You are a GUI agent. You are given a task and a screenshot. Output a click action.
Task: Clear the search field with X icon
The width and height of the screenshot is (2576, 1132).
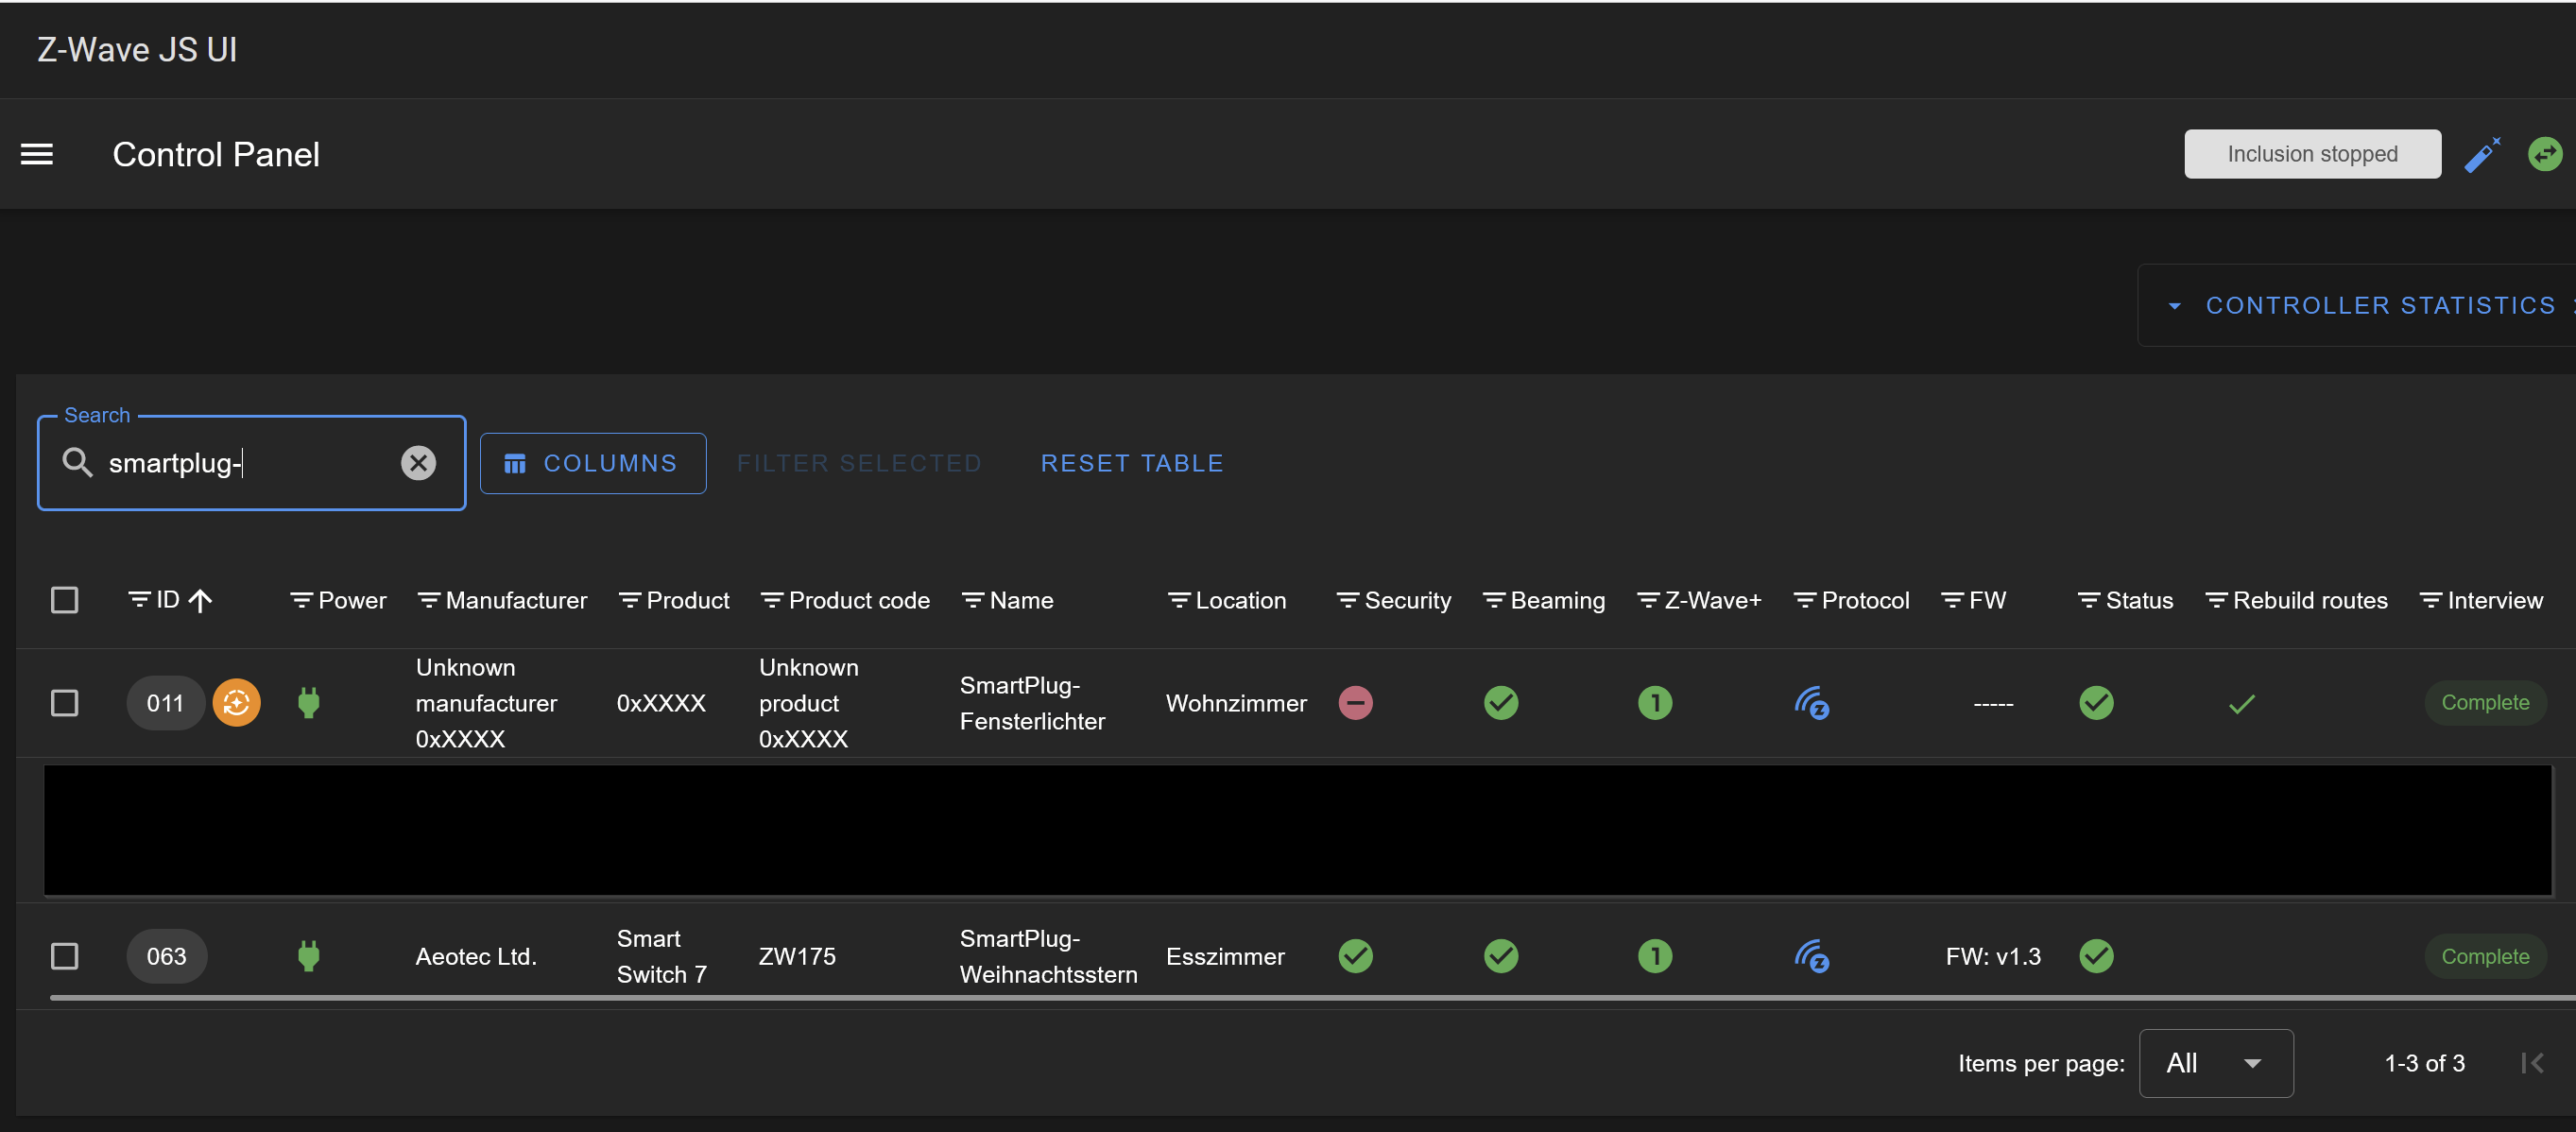[418, 463]
